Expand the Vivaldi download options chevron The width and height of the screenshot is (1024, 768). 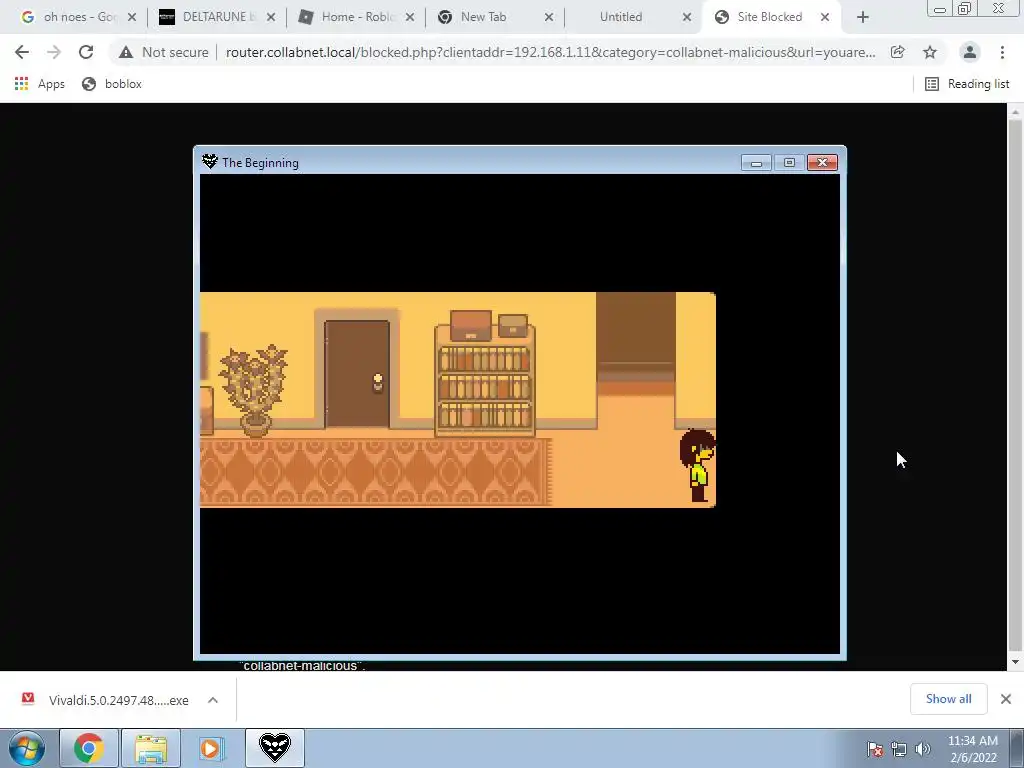[x=213, y=699]
